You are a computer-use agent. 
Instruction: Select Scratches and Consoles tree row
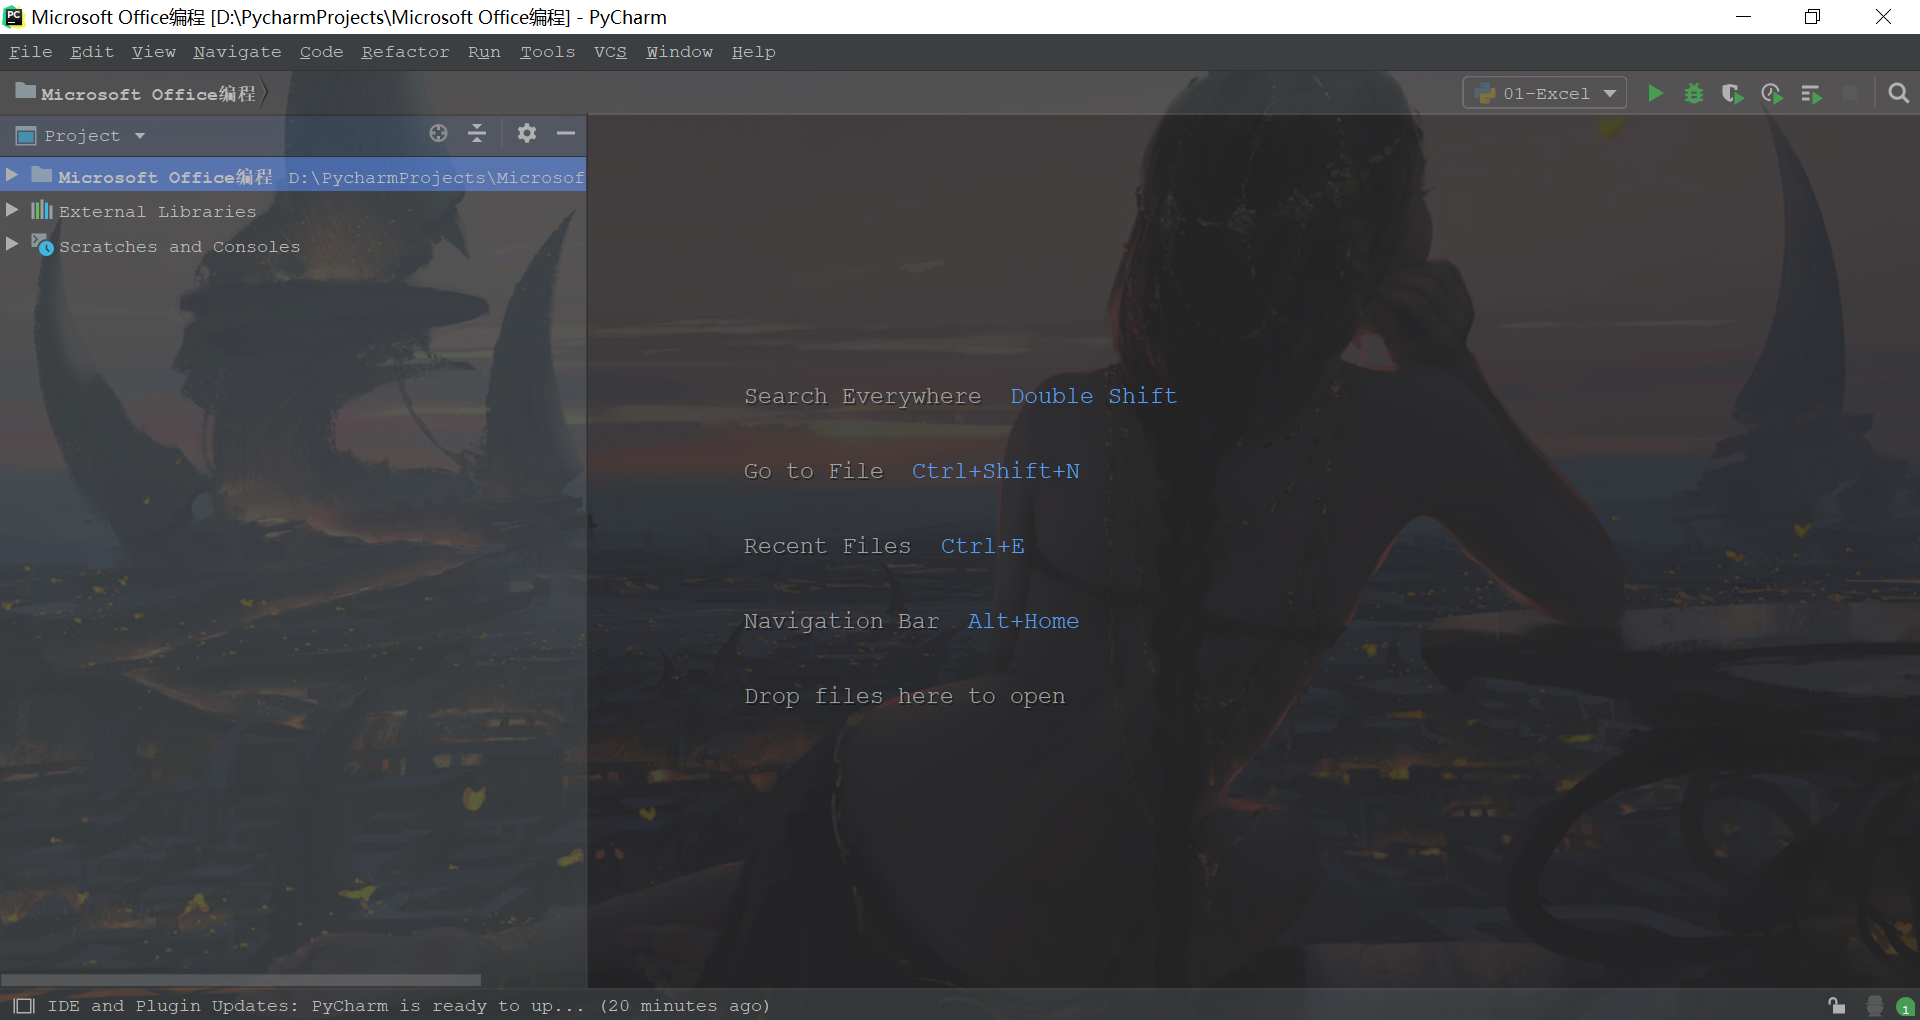click(293, 245)
